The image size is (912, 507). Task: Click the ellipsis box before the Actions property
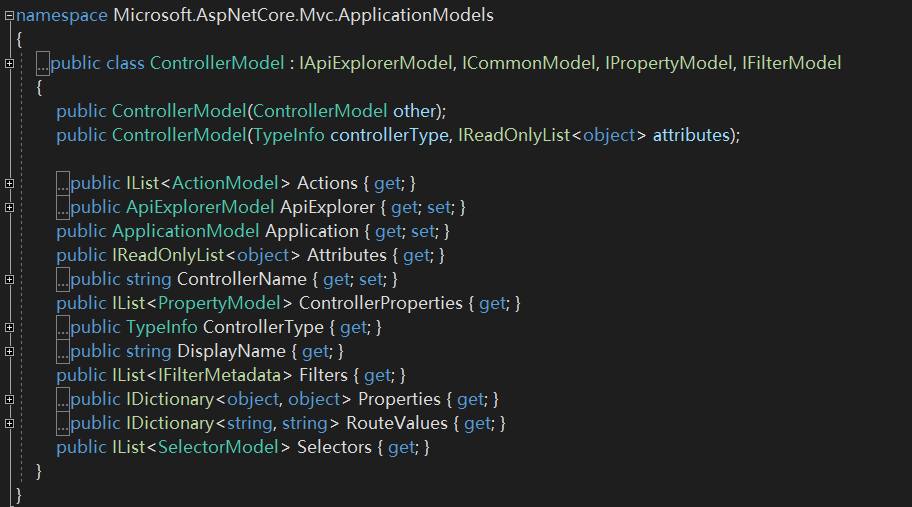tap(63, 183)
